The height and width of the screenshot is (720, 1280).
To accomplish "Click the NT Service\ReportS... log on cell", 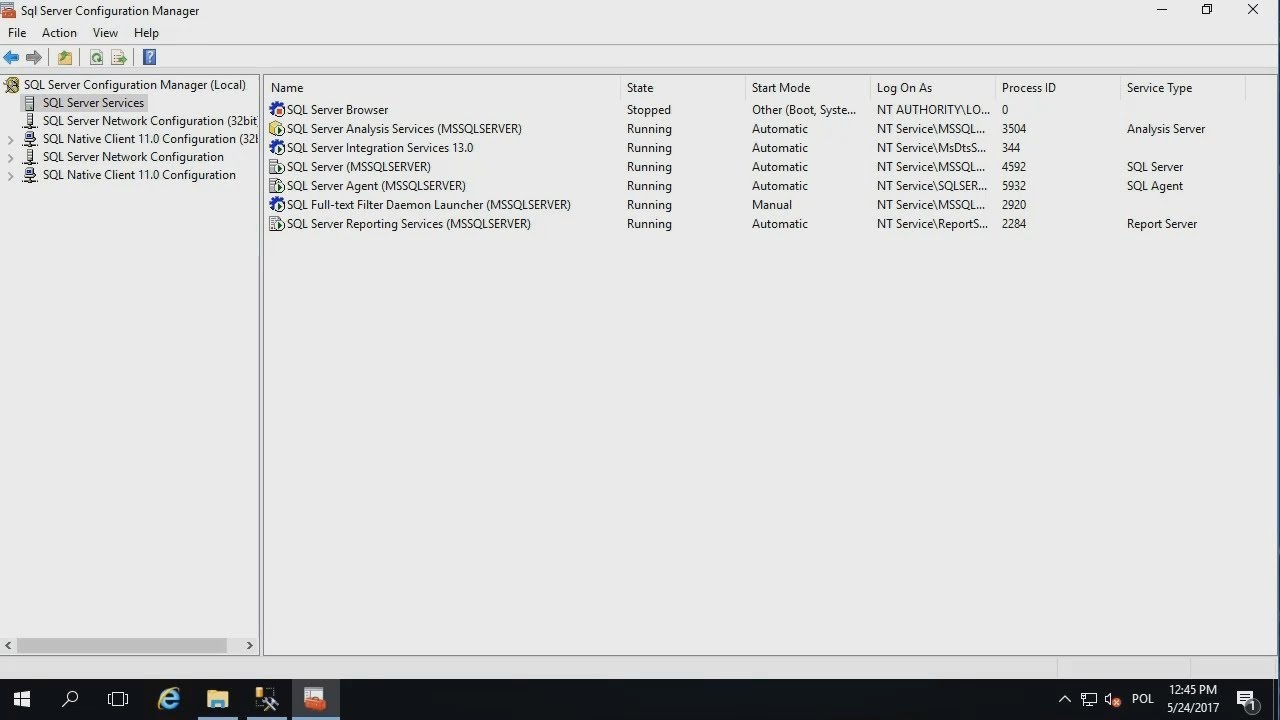I will tap(931, 224).
